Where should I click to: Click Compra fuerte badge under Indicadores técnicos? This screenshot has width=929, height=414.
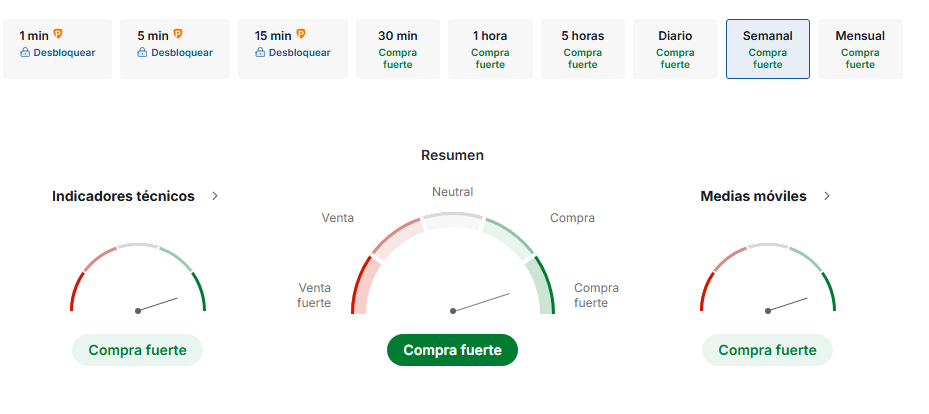click(137, 350)
